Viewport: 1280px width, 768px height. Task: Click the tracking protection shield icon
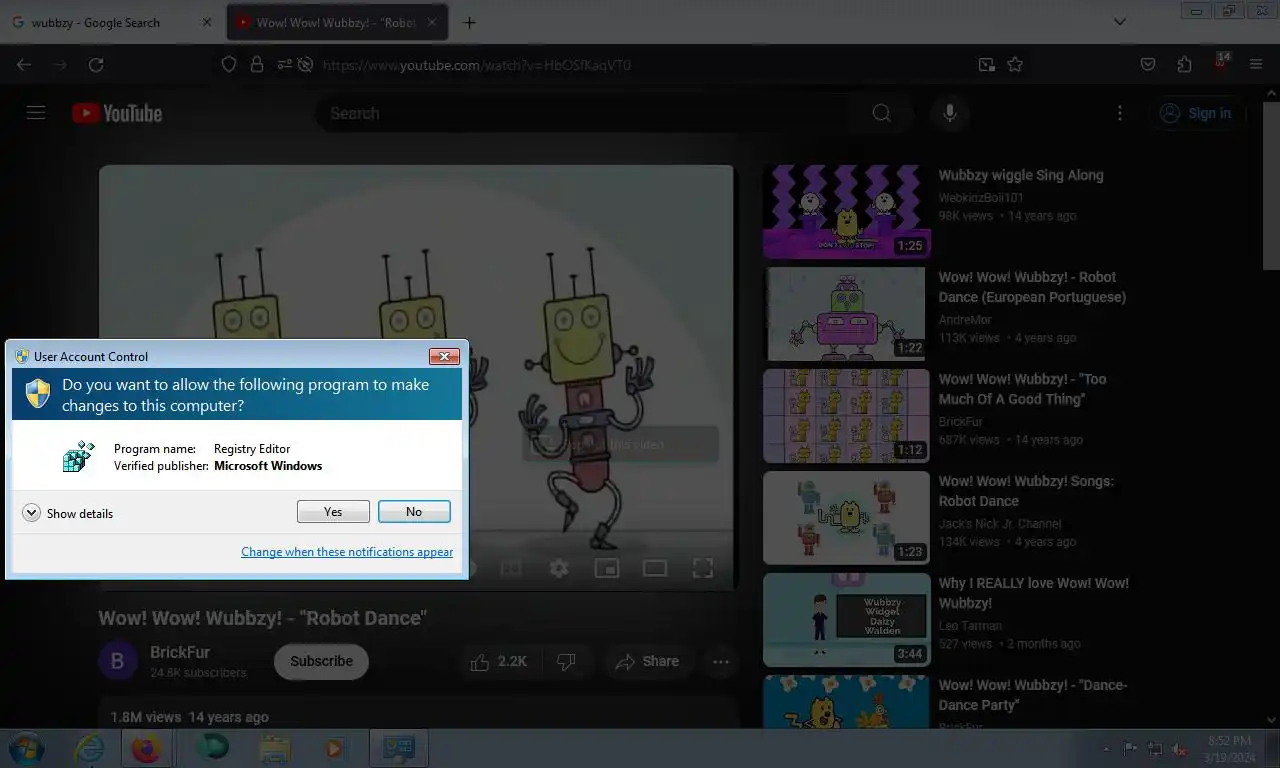click(x=229, y=65)
